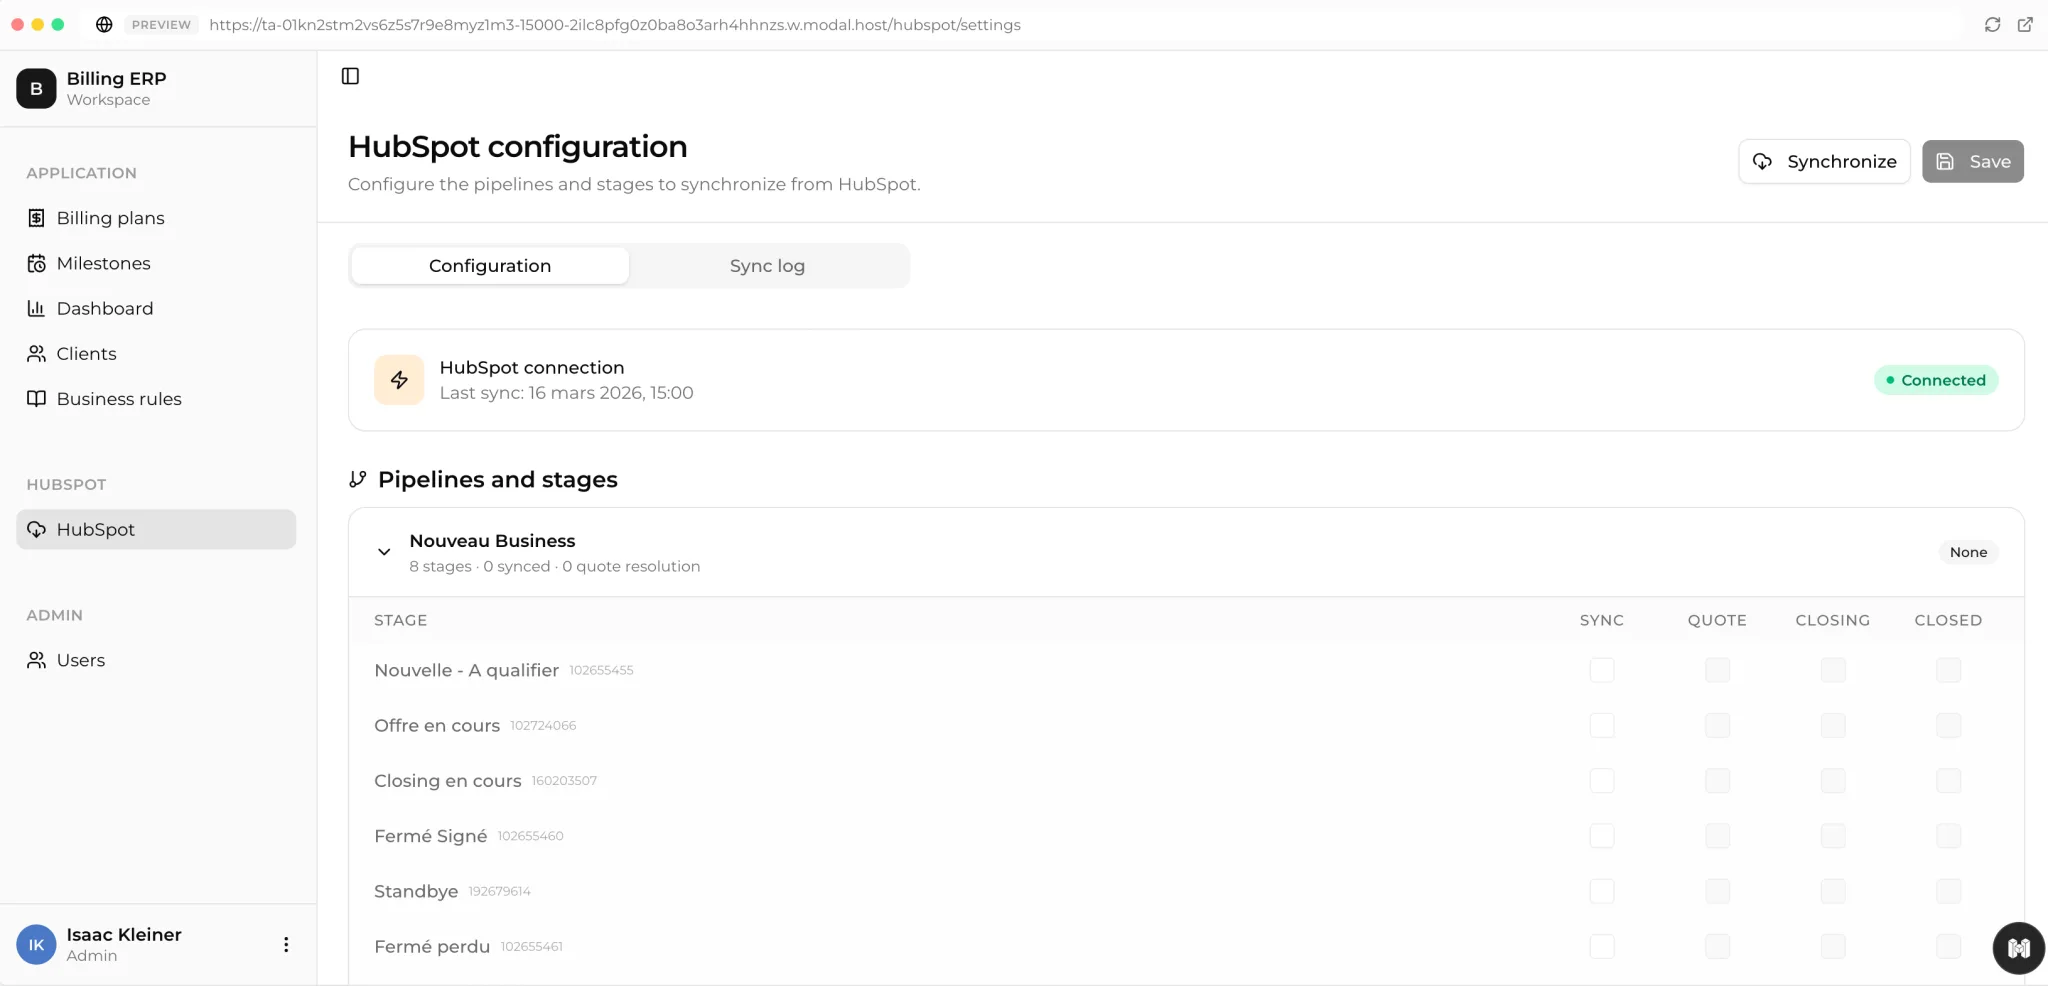Check Quote for Nouvelle - A qualifier
2048x986 pixels.
(x=1717, y=670)
